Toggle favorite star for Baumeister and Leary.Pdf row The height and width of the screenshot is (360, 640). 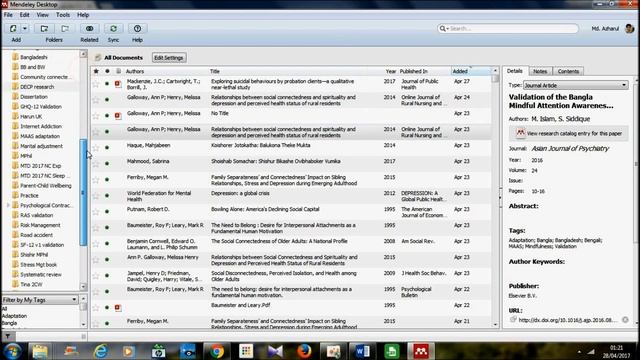[96, 307]
